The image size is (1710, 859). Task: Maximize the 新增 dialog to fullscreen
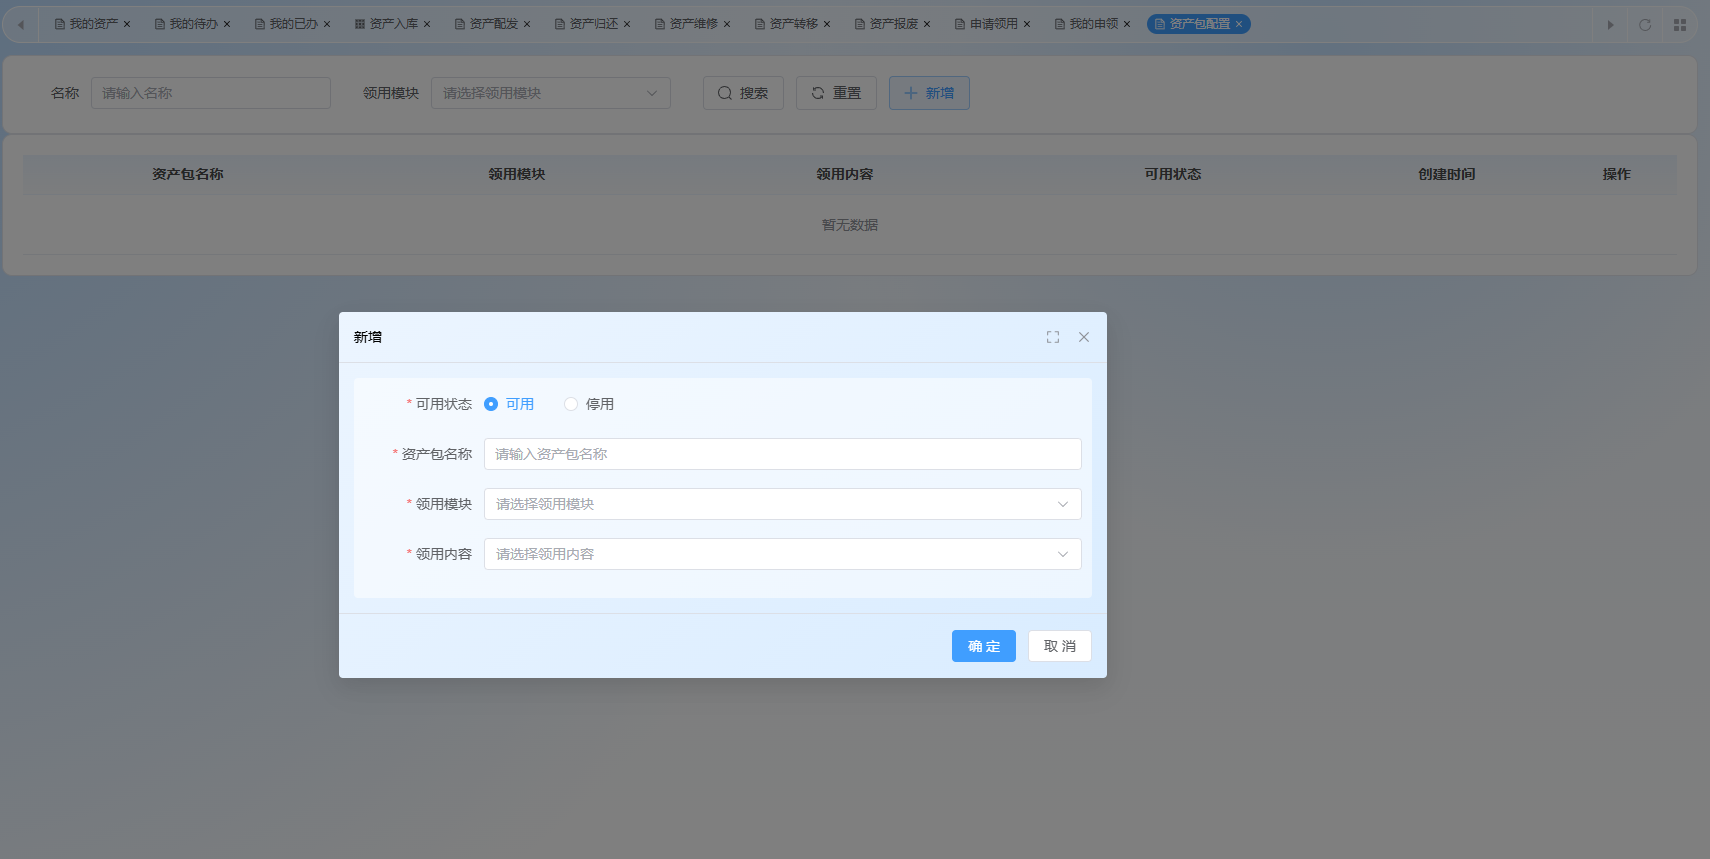pyautogui.click(x=1053, y=337)
